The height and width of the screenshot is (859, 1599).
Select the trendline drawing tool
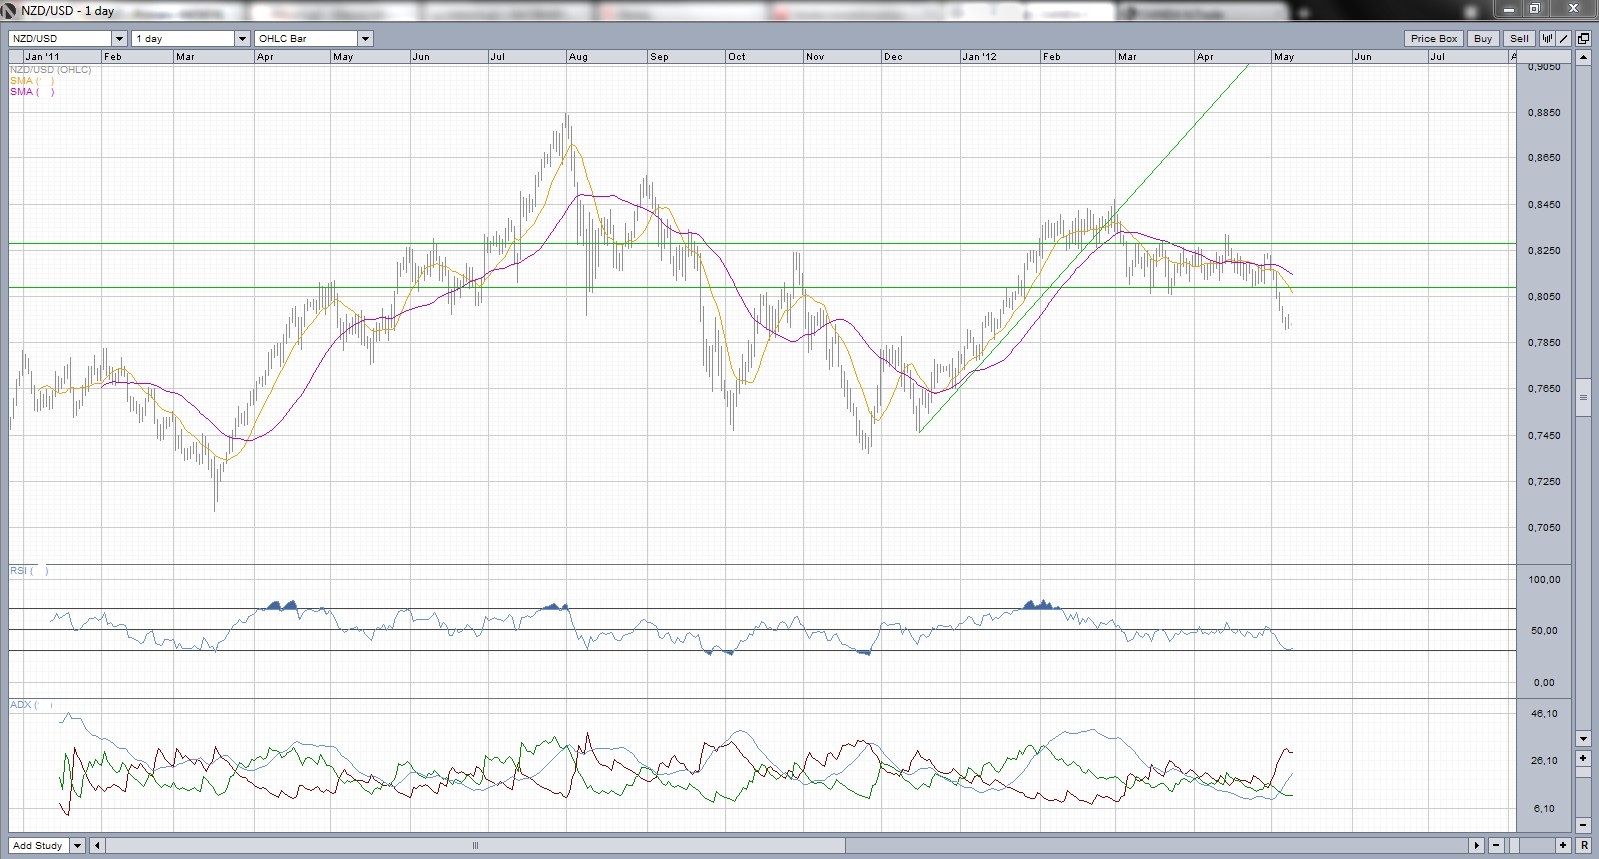point(1563,38)
